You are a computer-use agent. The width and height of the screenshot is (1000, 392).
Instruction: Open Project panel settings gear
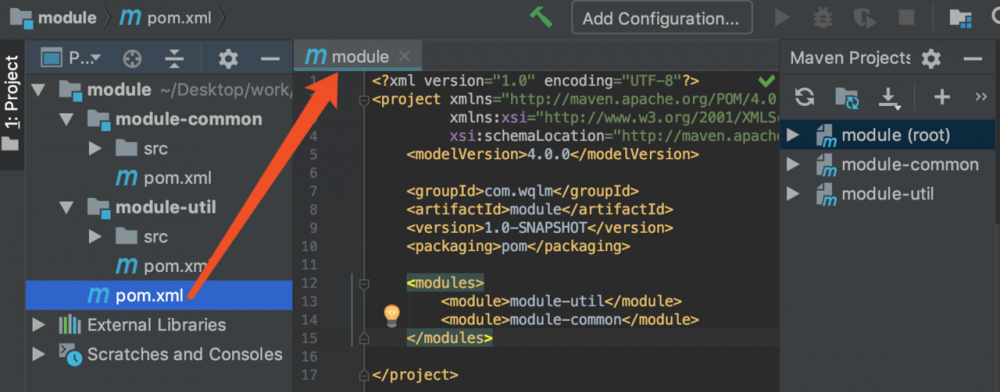(228, 59)
